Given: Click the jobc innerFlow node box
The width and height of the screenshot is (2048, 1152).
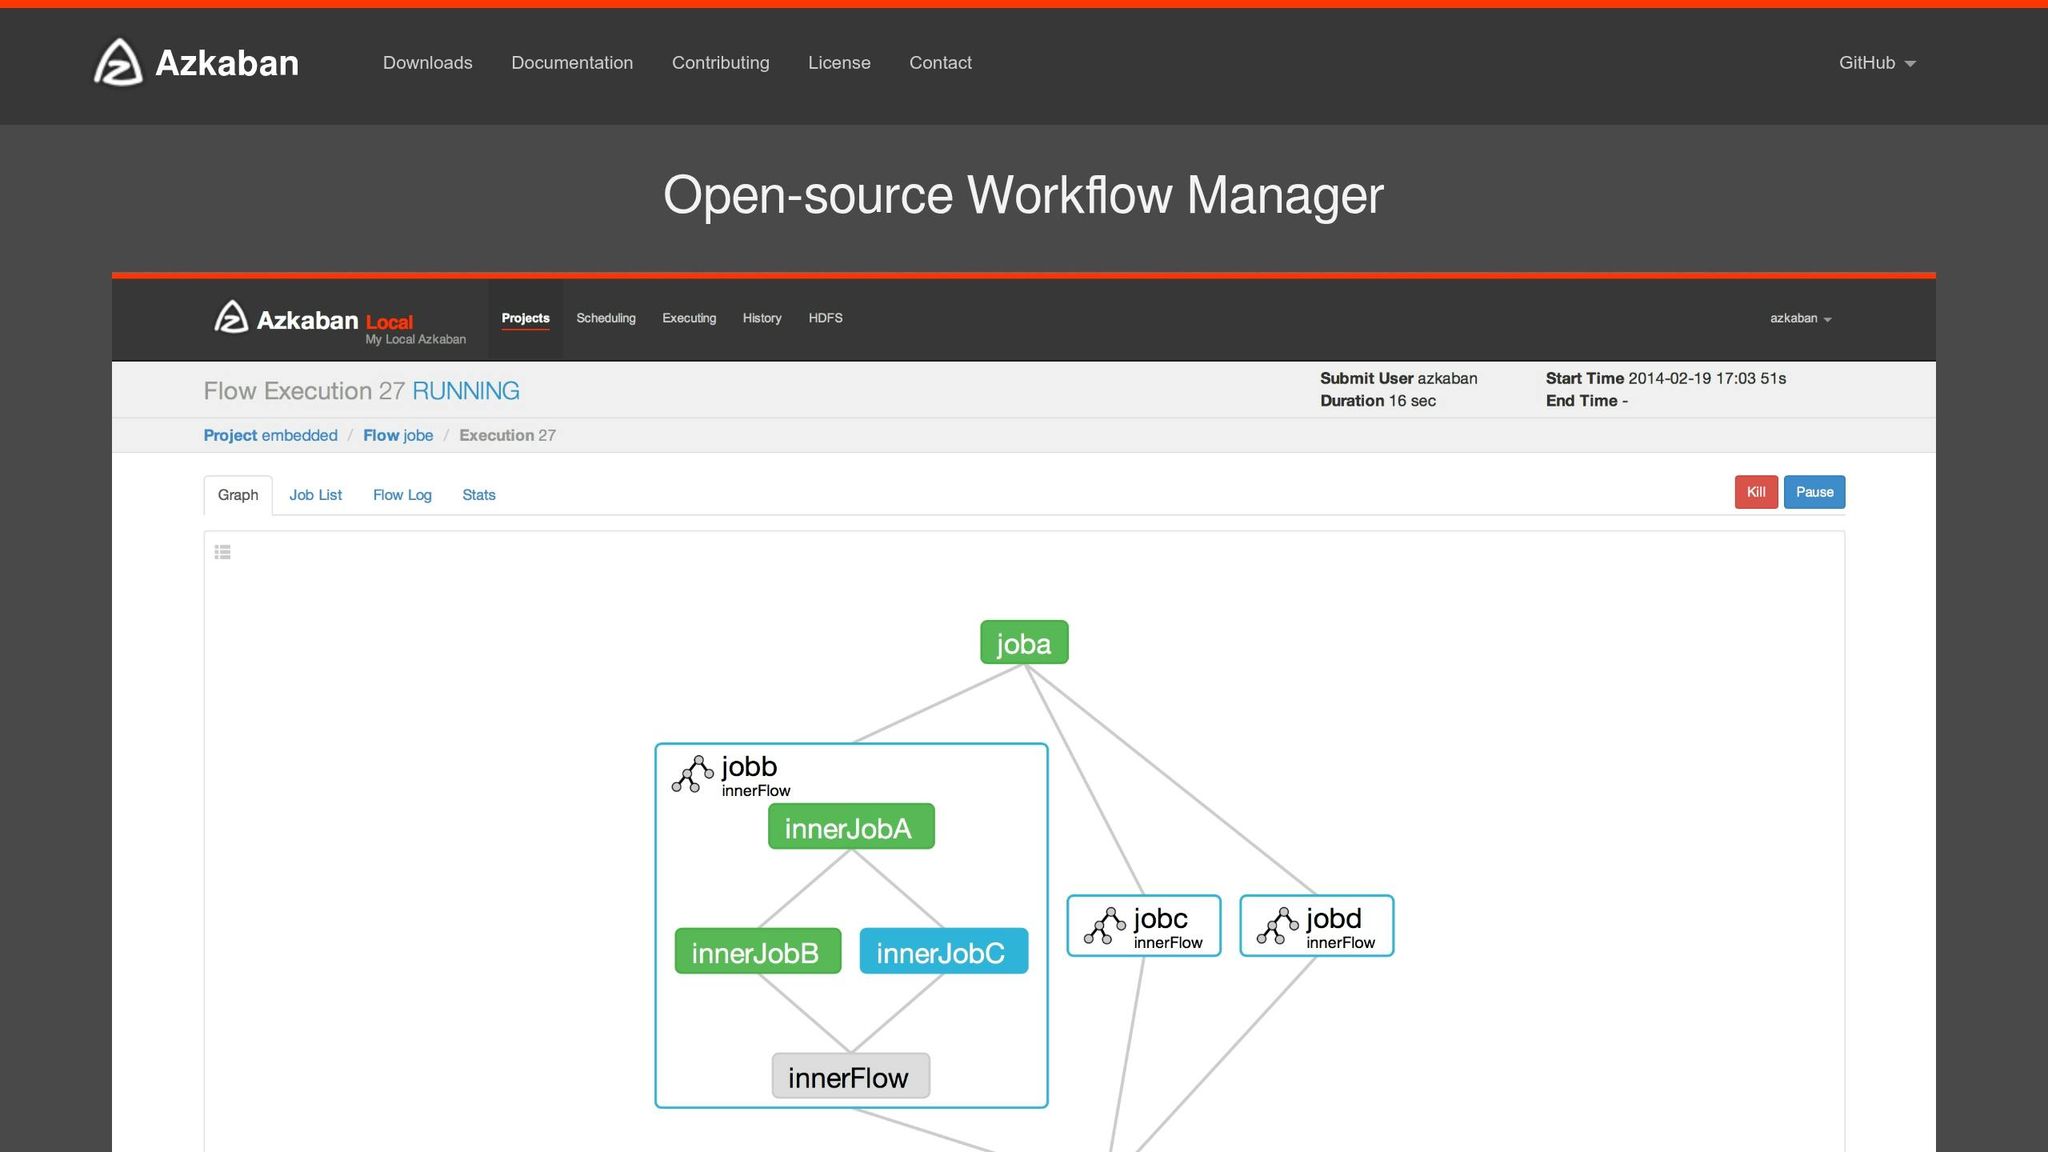Looking at the screenshot, I should point(1144,926).
